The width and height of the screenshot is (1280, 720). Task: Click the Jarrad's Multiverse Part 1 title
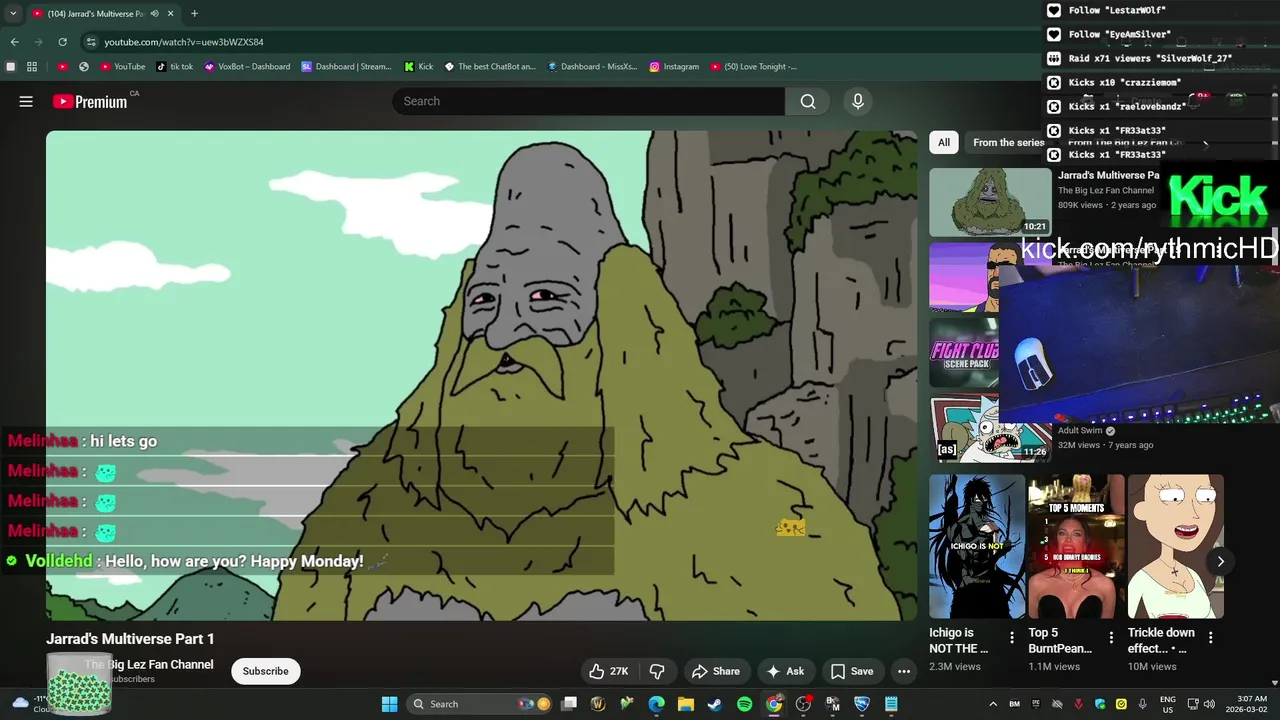pos(130,639)
